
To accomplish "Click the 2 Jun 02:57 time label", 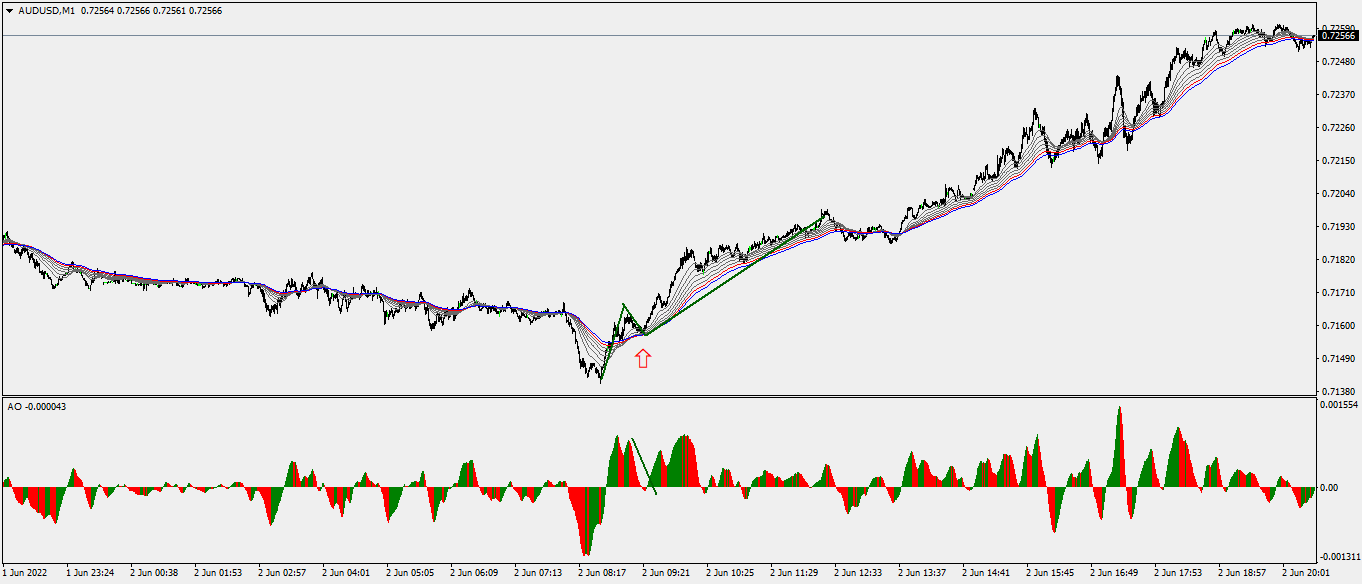I will click(x=281, y=574).
